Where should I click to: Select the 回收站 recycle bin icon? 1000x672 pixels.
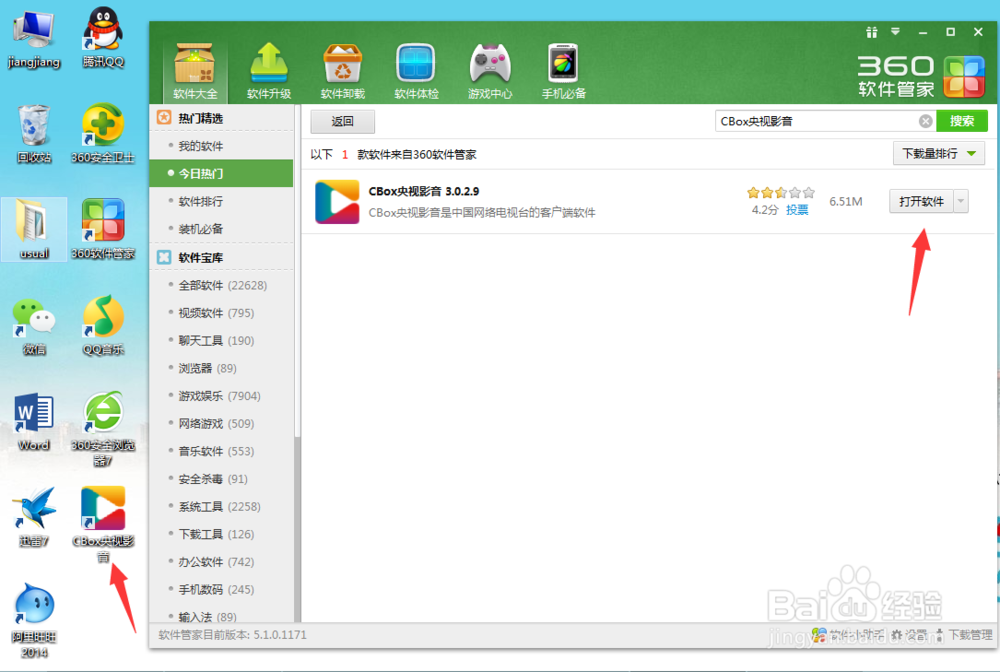coord(34,133)
